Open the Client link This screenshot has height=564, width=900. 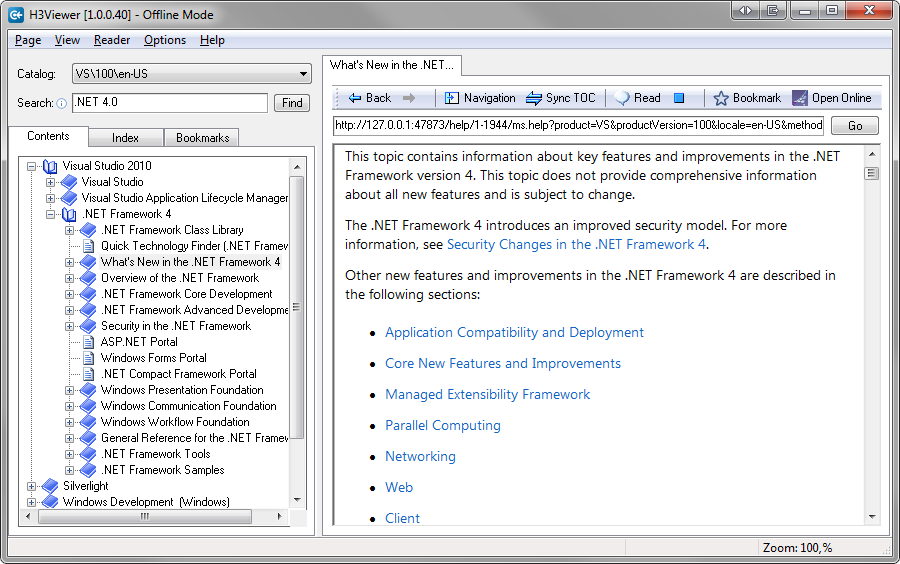pyautogui.click(x=402, y=519)
